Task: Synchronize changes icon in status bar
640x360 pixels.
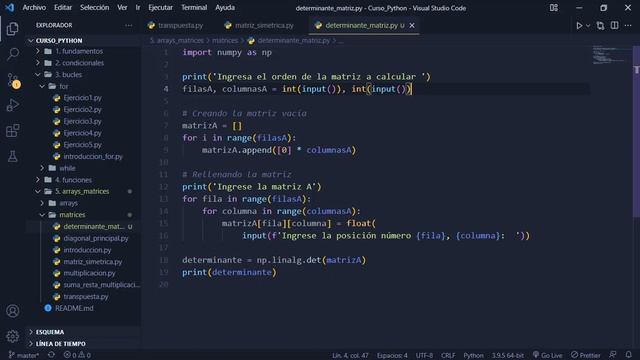Action: (51, 355)
